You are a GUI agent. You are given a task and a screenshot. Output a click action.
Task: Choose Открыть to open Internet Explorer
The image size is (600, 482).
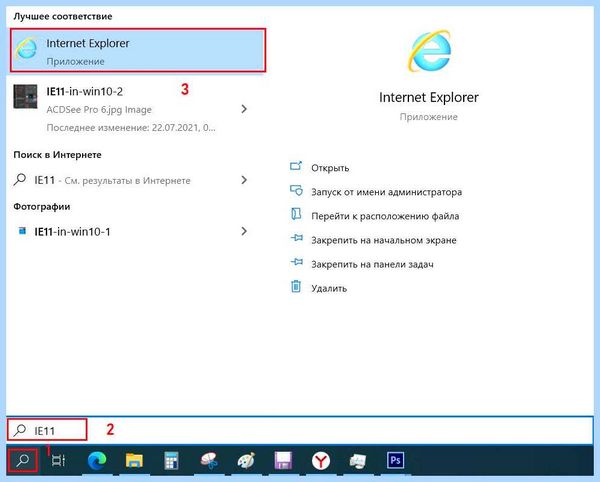(x=330, y=168)
